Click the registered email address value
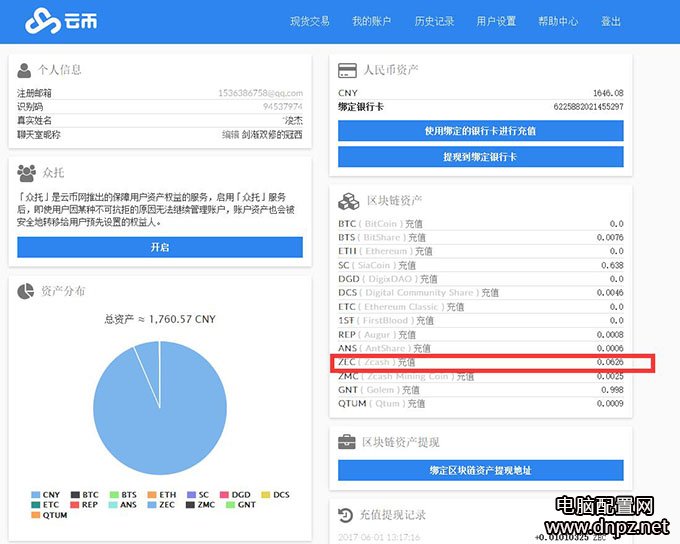The image size is (680, 544). [x=260, y=93]
